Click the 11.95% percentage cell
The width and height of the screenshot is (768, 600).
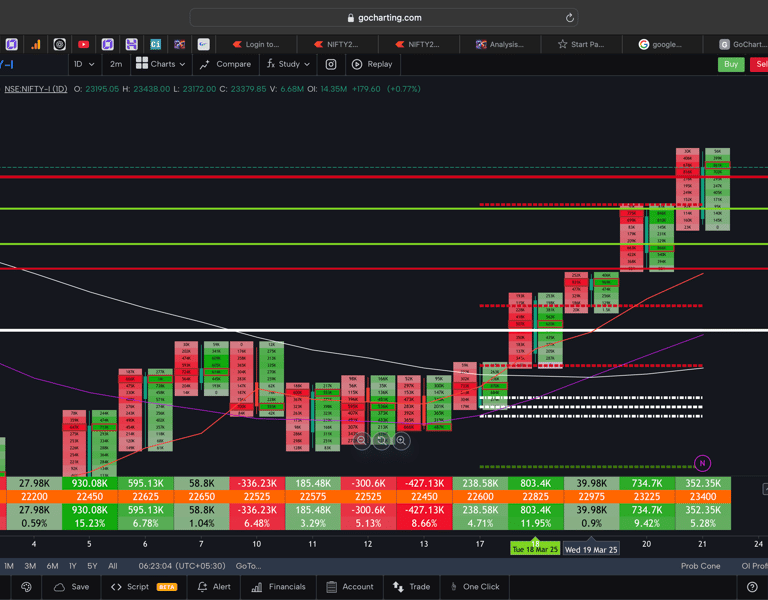pyautogui.click(x=535, y=523)
